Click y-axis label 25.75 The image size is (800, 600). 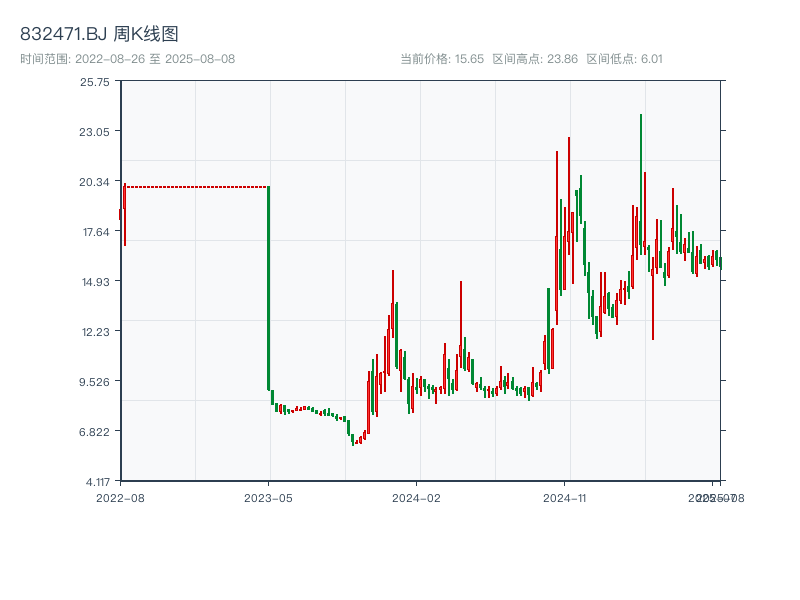point(94,82)
